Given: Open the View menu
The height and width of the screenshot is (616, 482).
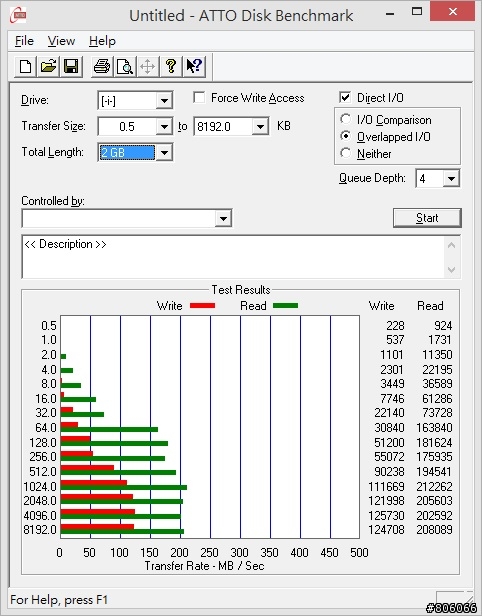Looking at the screenshot, I should point(61,41).
